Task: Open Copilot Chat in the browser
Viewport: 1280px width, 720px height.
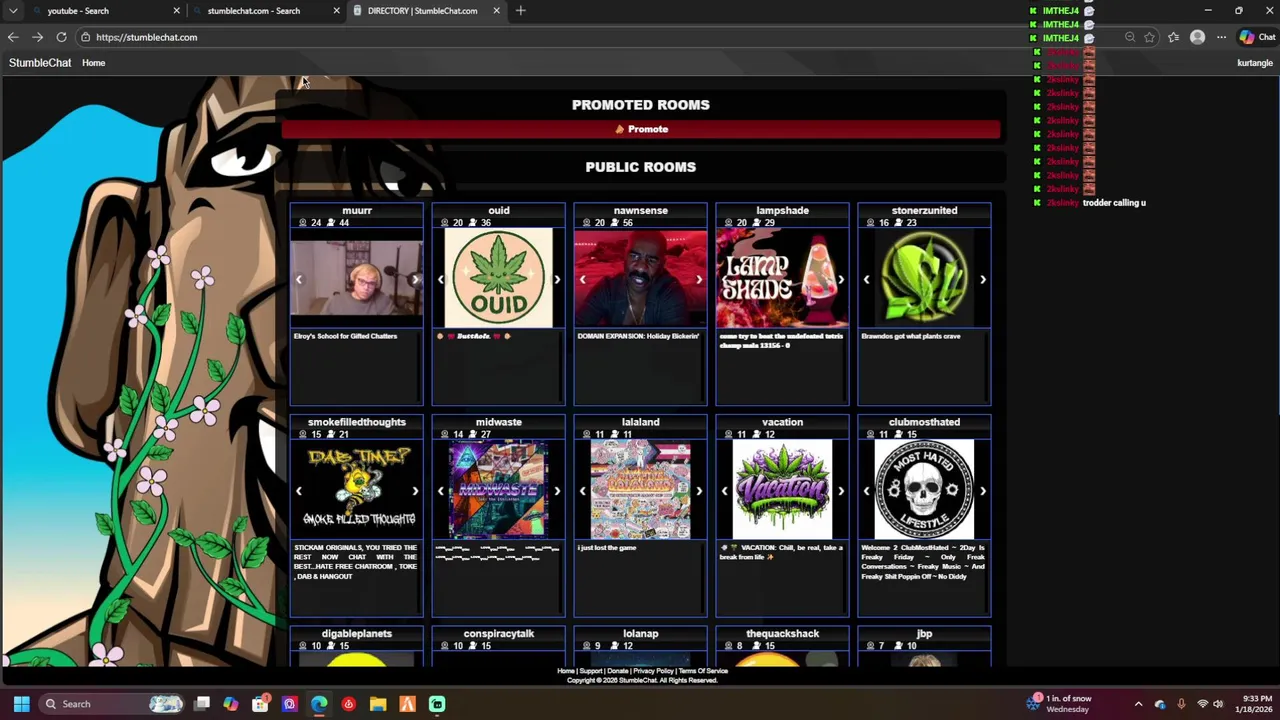Action: [1257, 37]
